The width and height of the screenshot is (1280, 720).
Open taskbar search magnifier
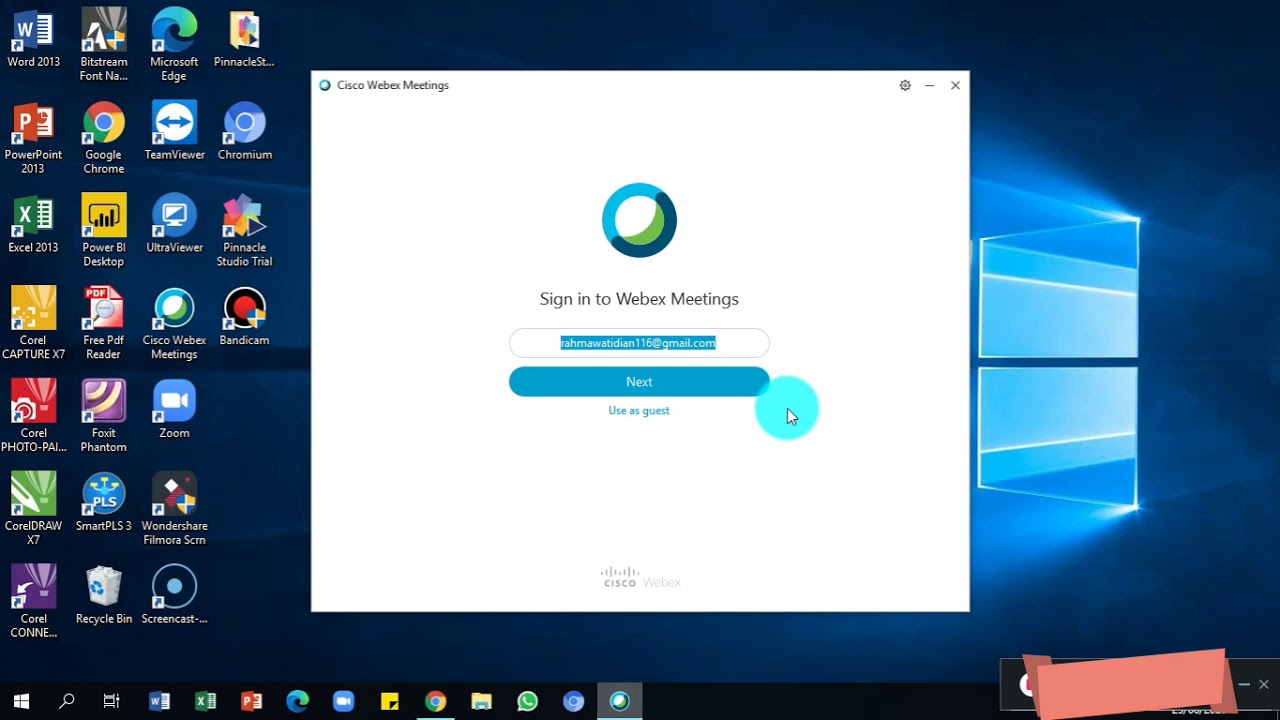click(66, 701)
